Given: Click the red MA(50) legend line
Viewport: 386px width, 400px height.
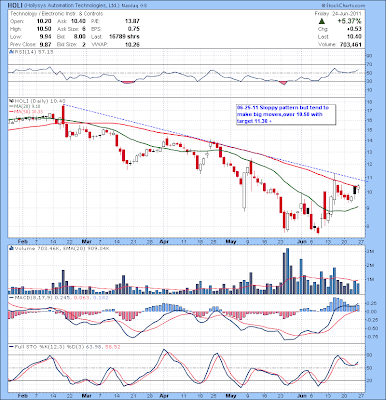Looking at the screenshot, I should [x=10, y=111].
